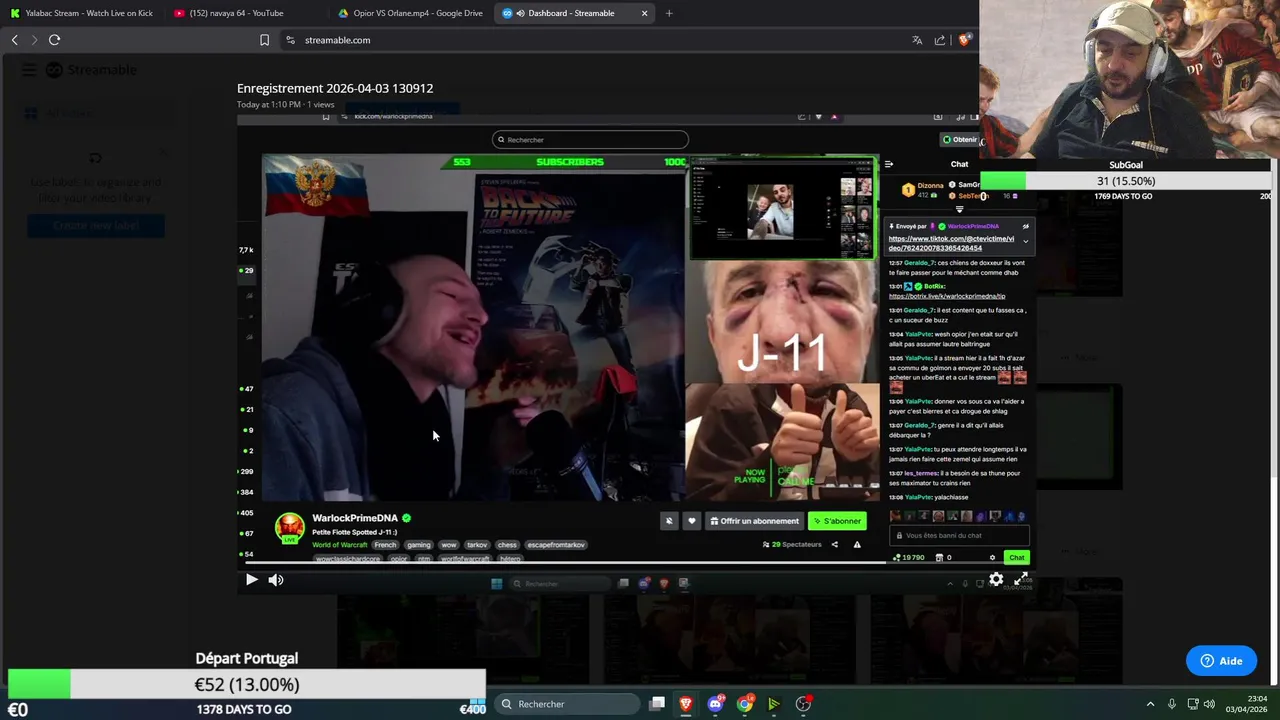Click Offrir un abonnement button
This screenshot has width=1280, height=720.
pyautogui.click(x=754, y=521)
